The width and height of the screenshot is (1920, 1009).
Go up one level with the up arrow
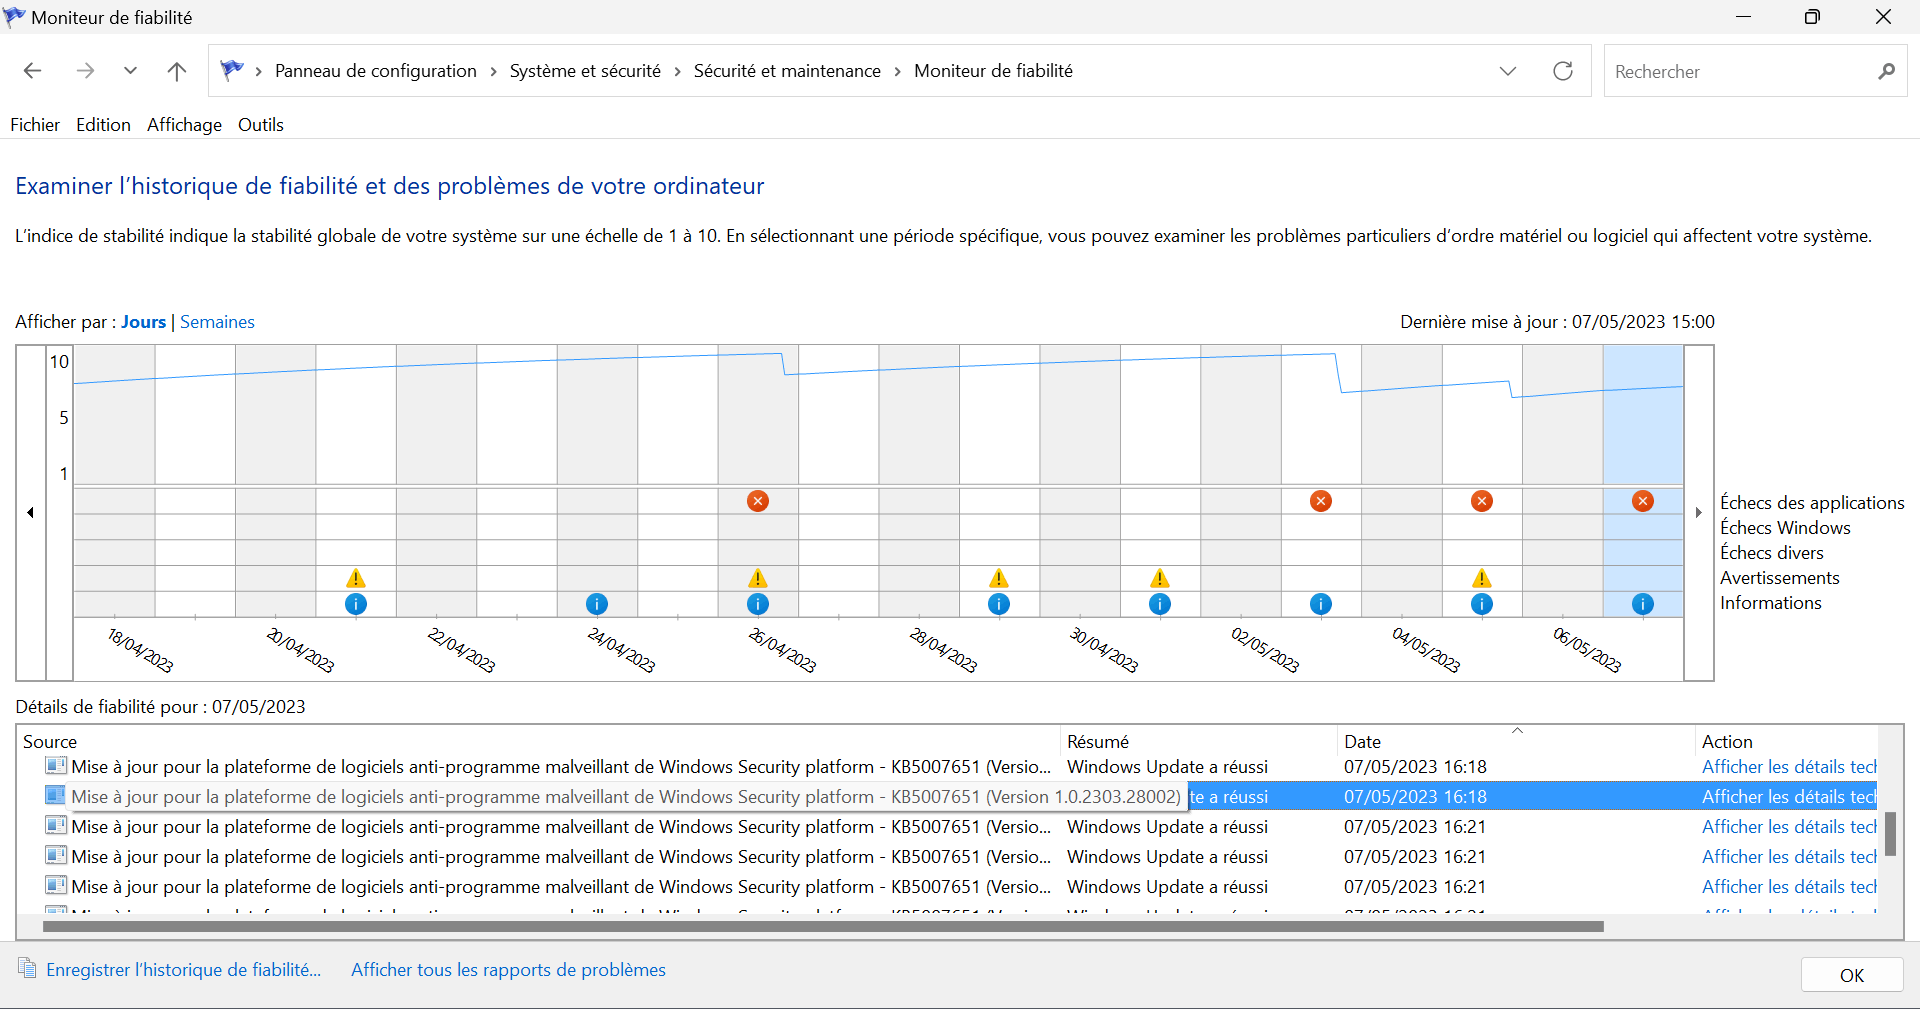[x=177, y=71]
